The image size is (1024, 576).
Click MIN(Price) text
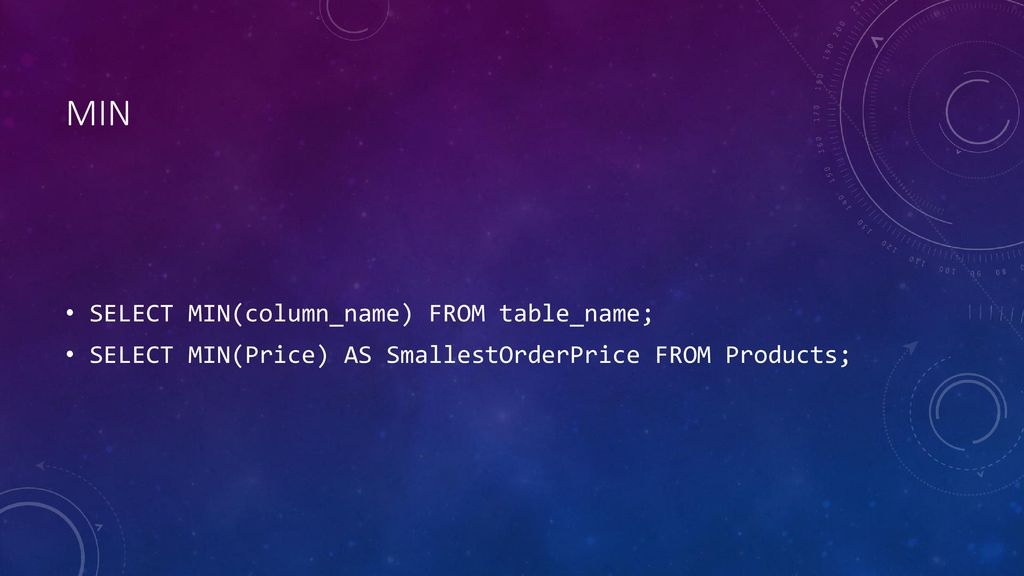tap(258, 355)
